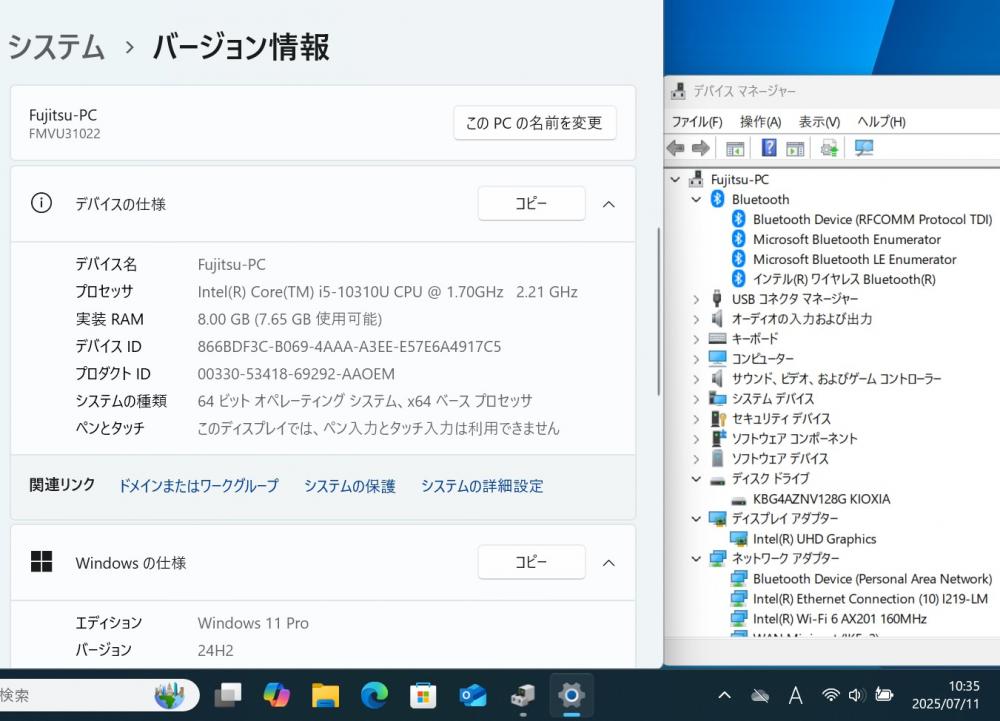Click the Bluetooth Device (RFCOMM Protocol TDI) icon
The width and height of the screenshot is (1000, 721).
[x=739, y=219]
